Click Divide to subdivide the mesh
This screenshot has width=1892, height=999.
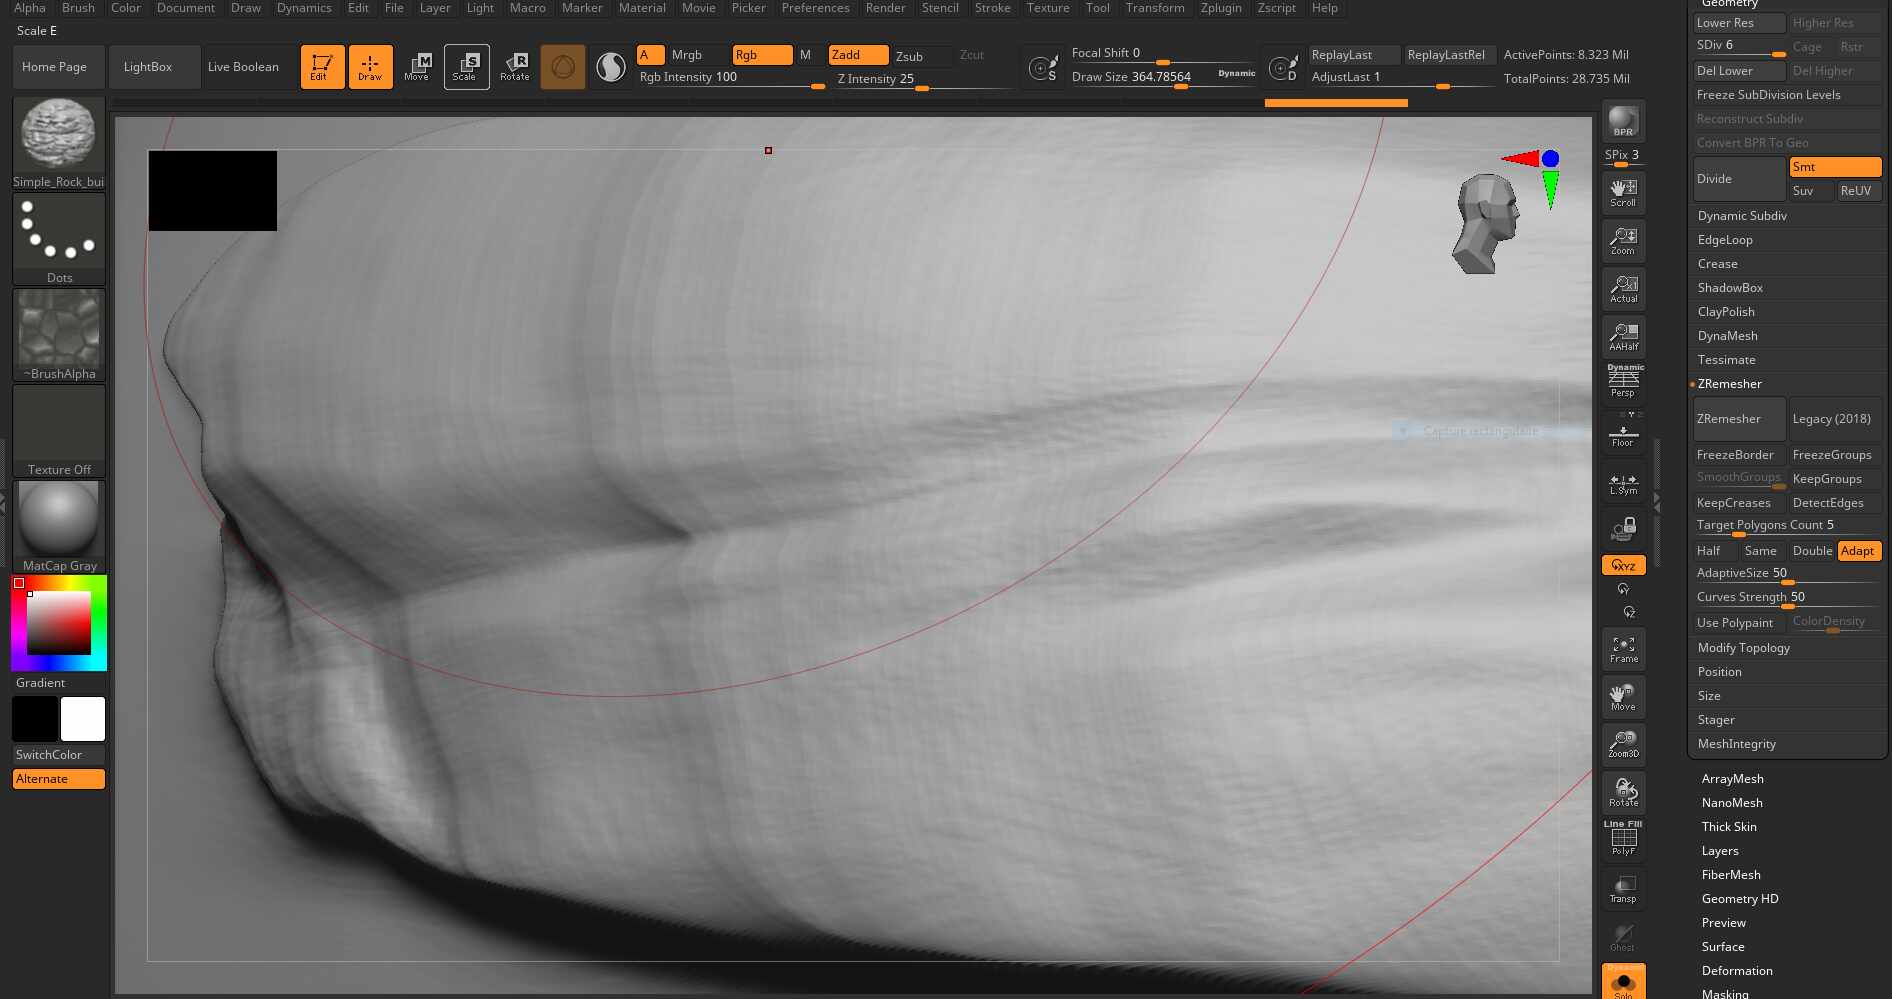pyautogui.click(x=1714, y=178)
